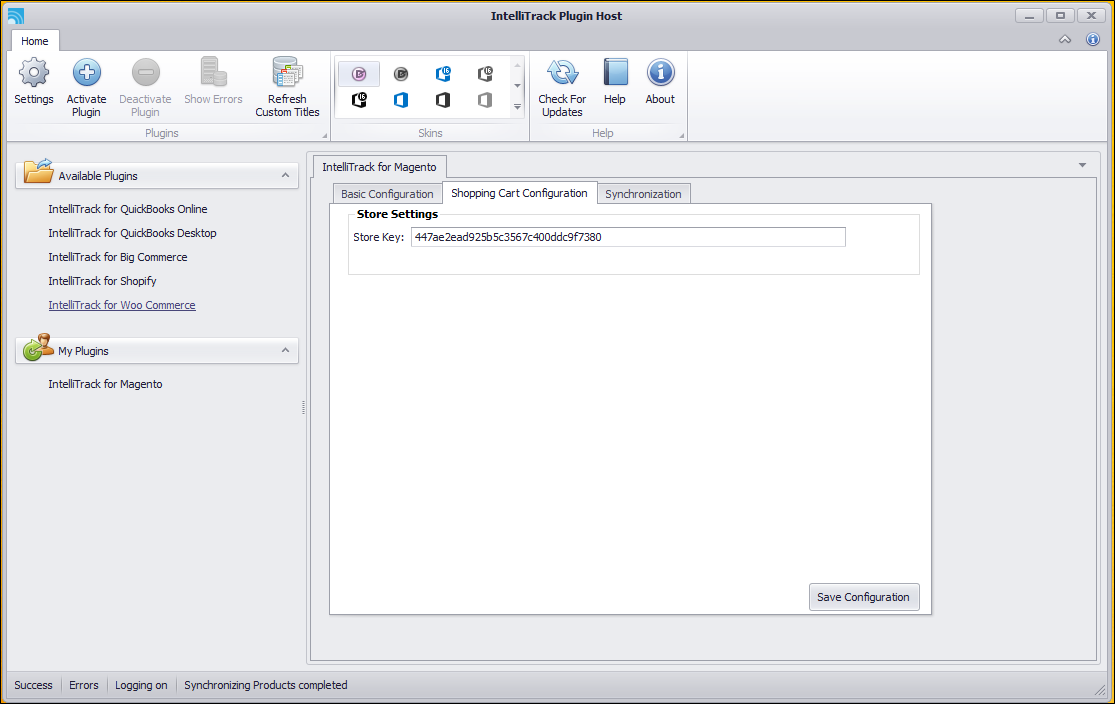
Task: Open the Plugins group dialog launcher
Action: pyautogui.click(x=324, y=135)
